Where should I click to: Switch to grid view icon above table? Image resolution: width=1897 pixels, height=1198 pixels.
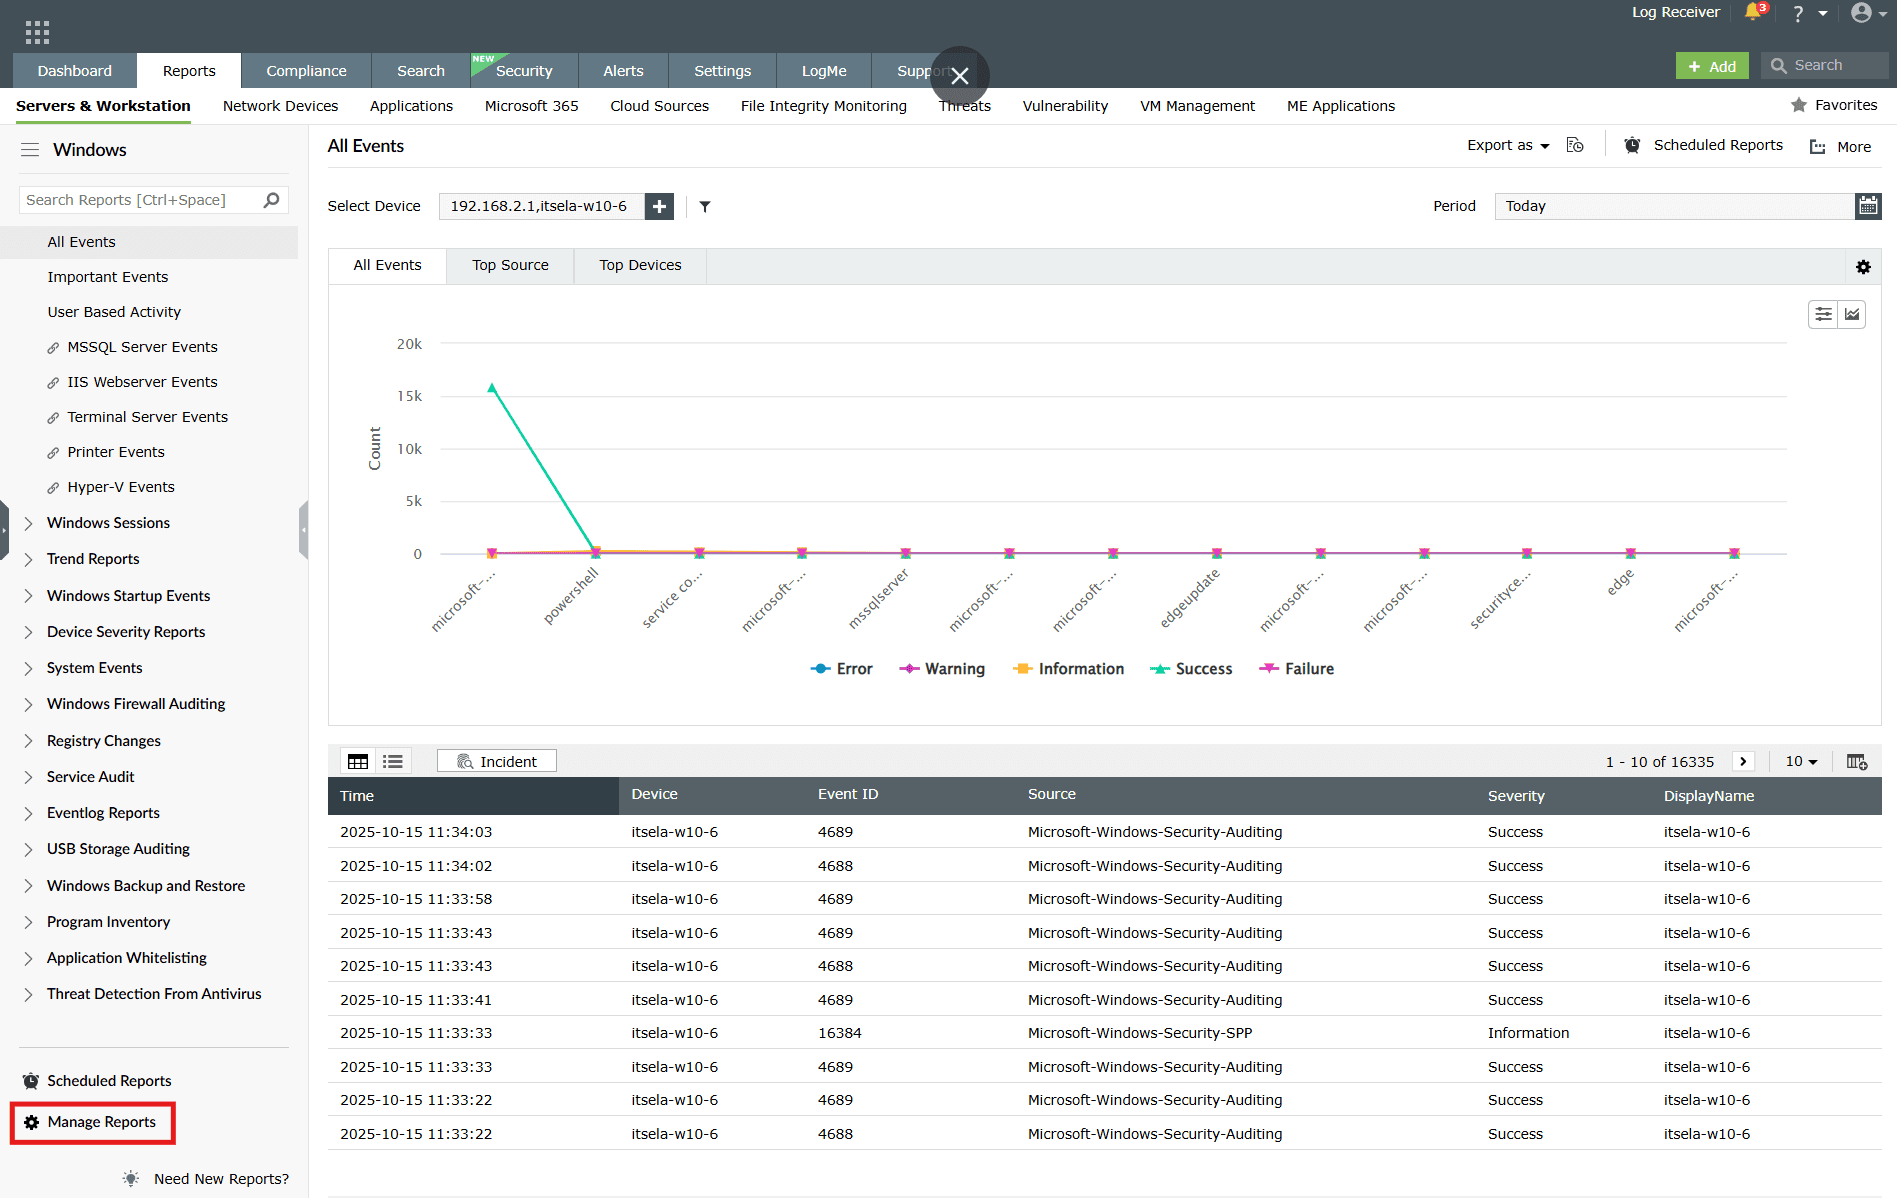pyautogui.click(x=357, y=760)
